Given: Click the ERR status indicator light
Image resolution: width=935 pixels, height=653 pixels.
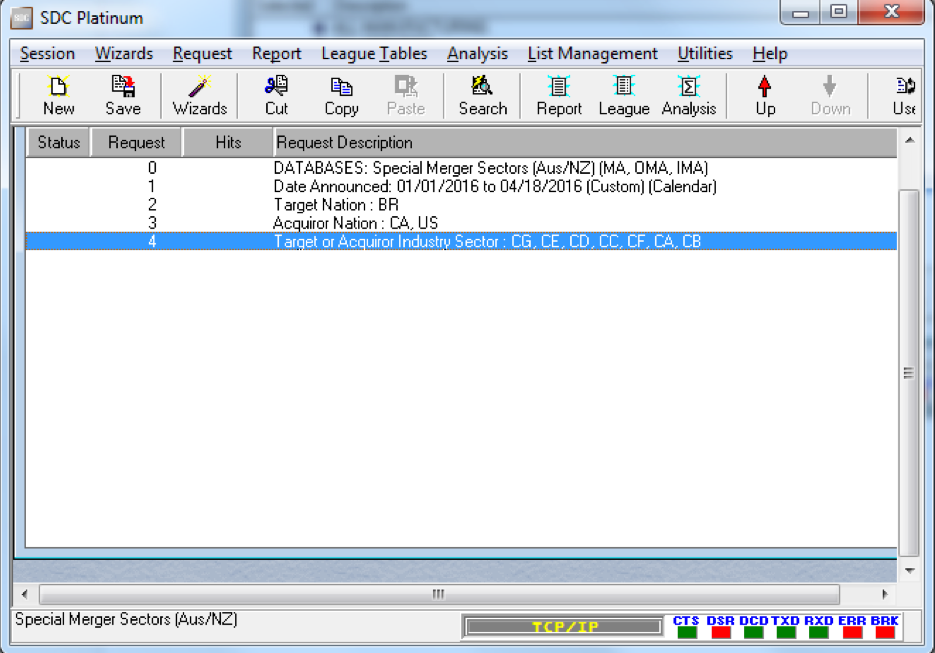Looking at the screenshot, I should coord(852,632).
